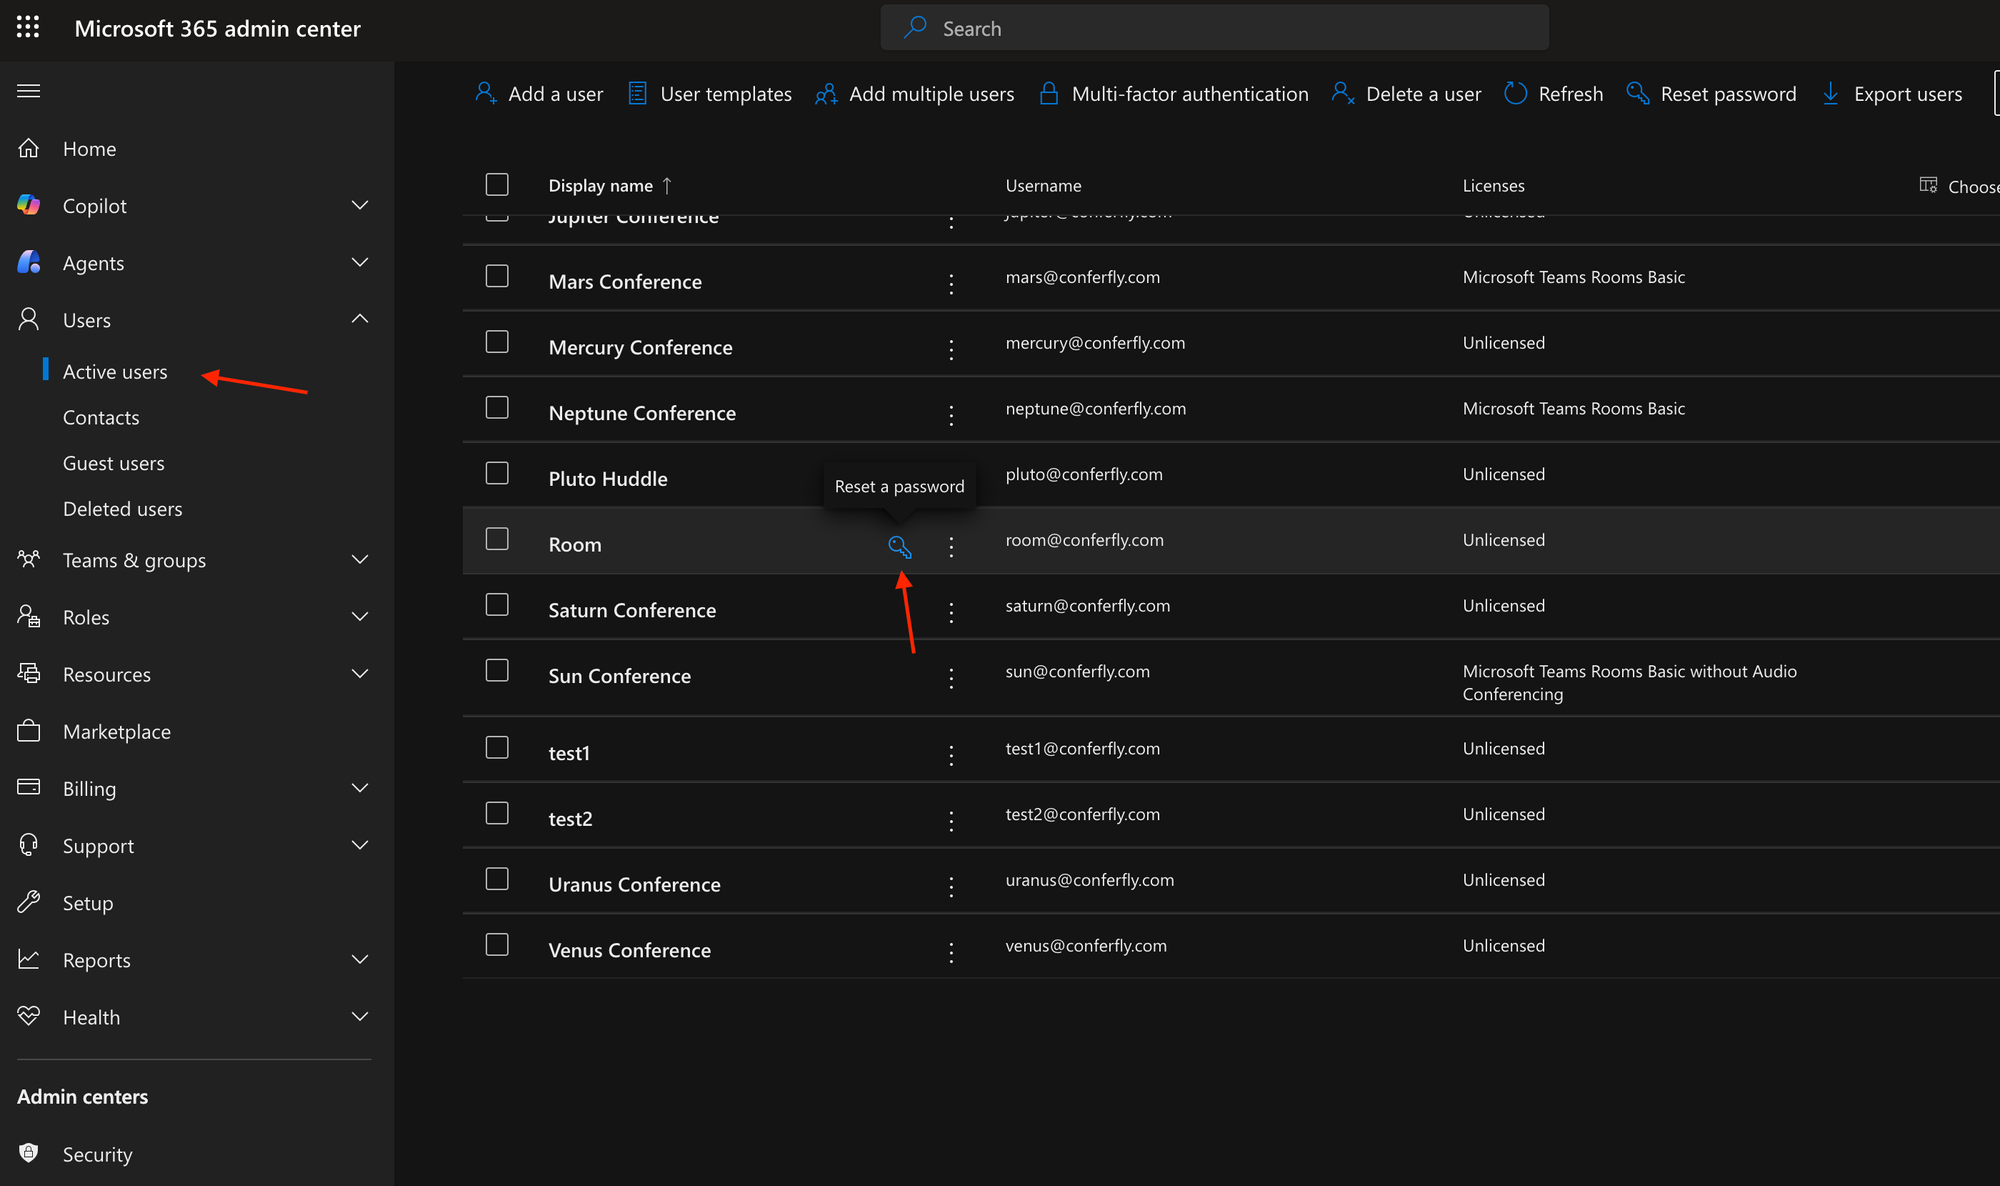The image size is (2000, 1186).
Task: Open the app launcher waffle icon
Action: point(28,28)
